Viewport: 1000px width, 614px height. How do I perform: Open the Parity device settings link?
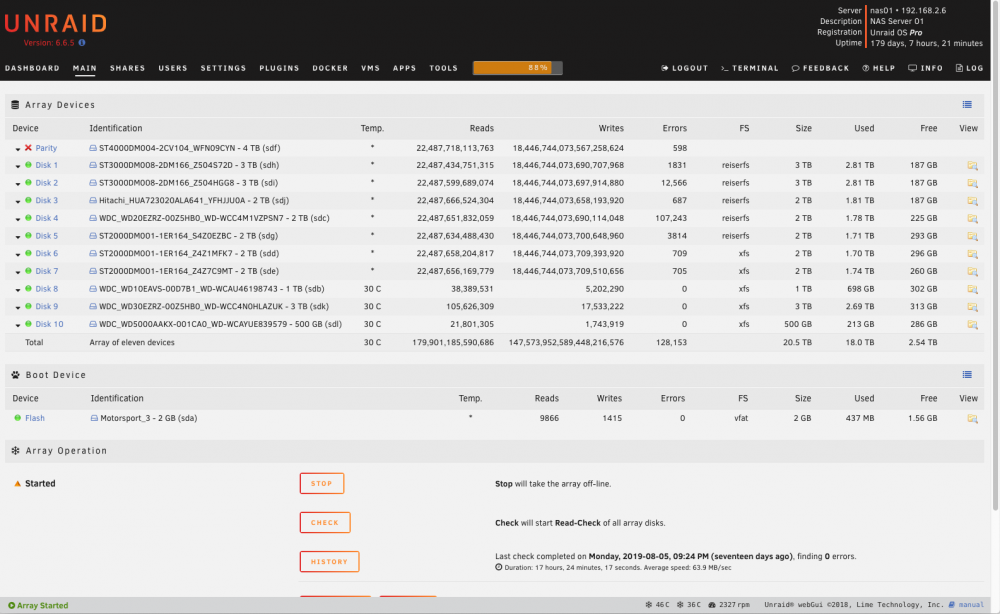(46, 148)
